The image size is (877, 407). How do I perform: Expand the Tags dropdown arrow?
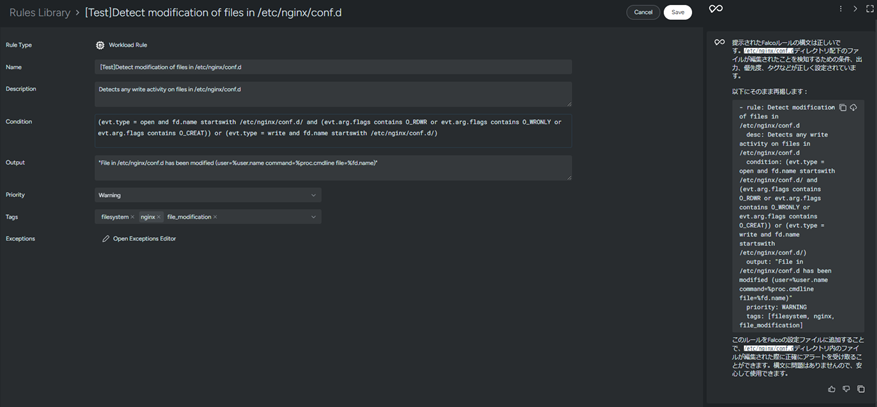pos(313,217)
